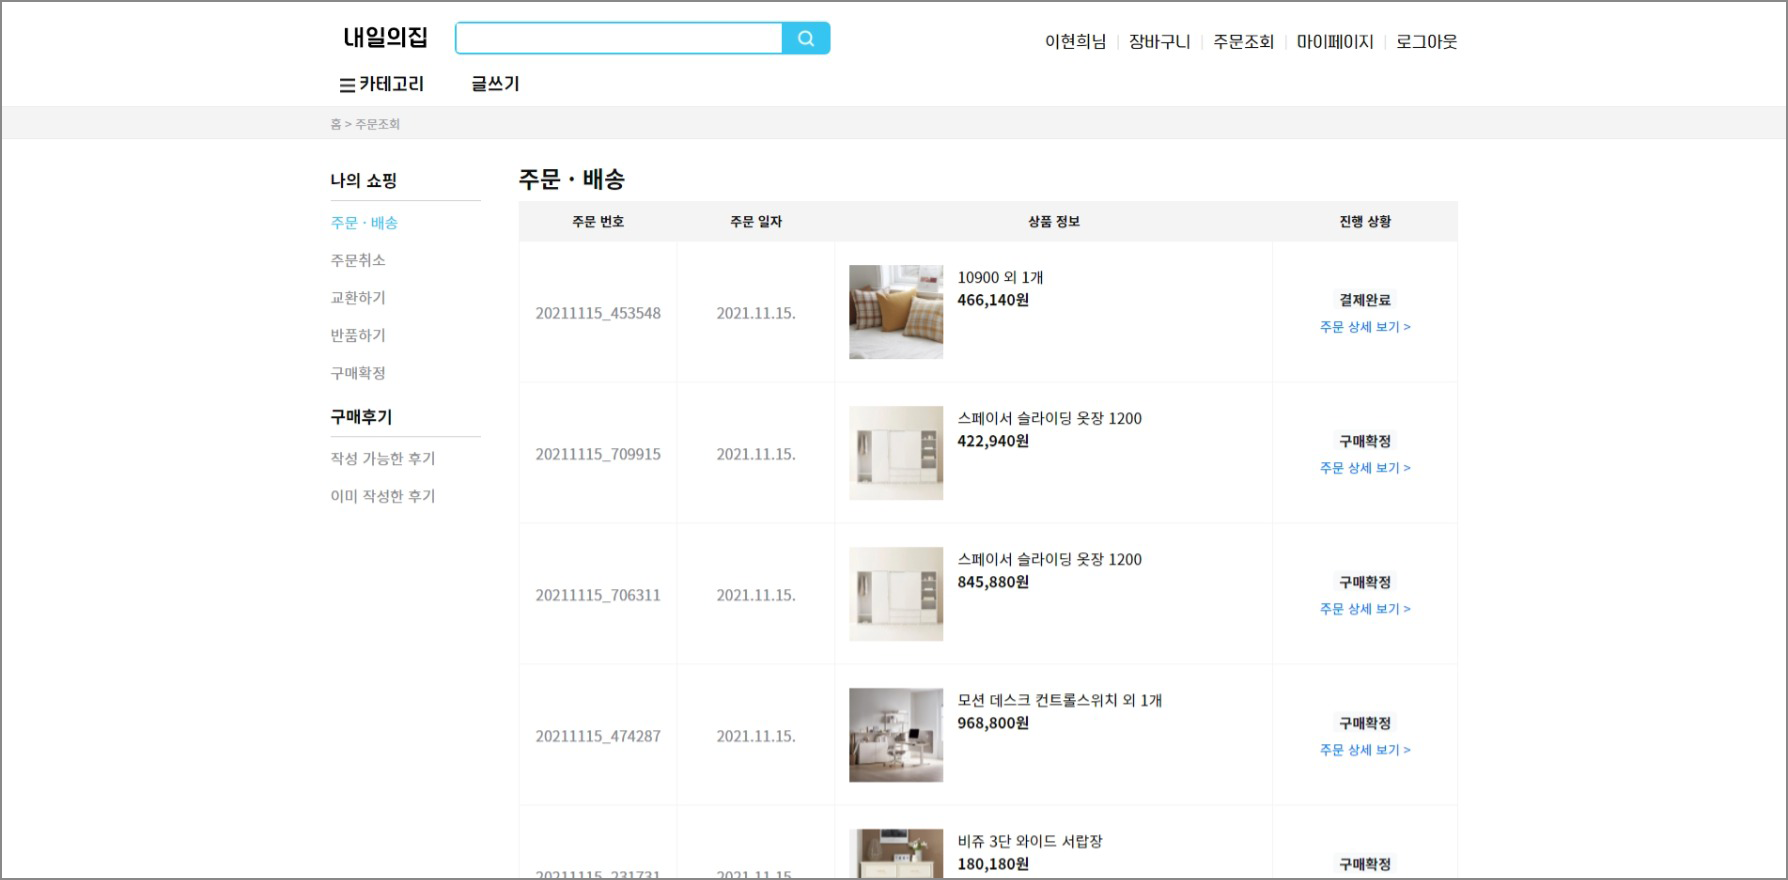This screenshot has width=1788, height=880.
Task: Select 구매확정 in sidebar menu
Action: (358, 373)
